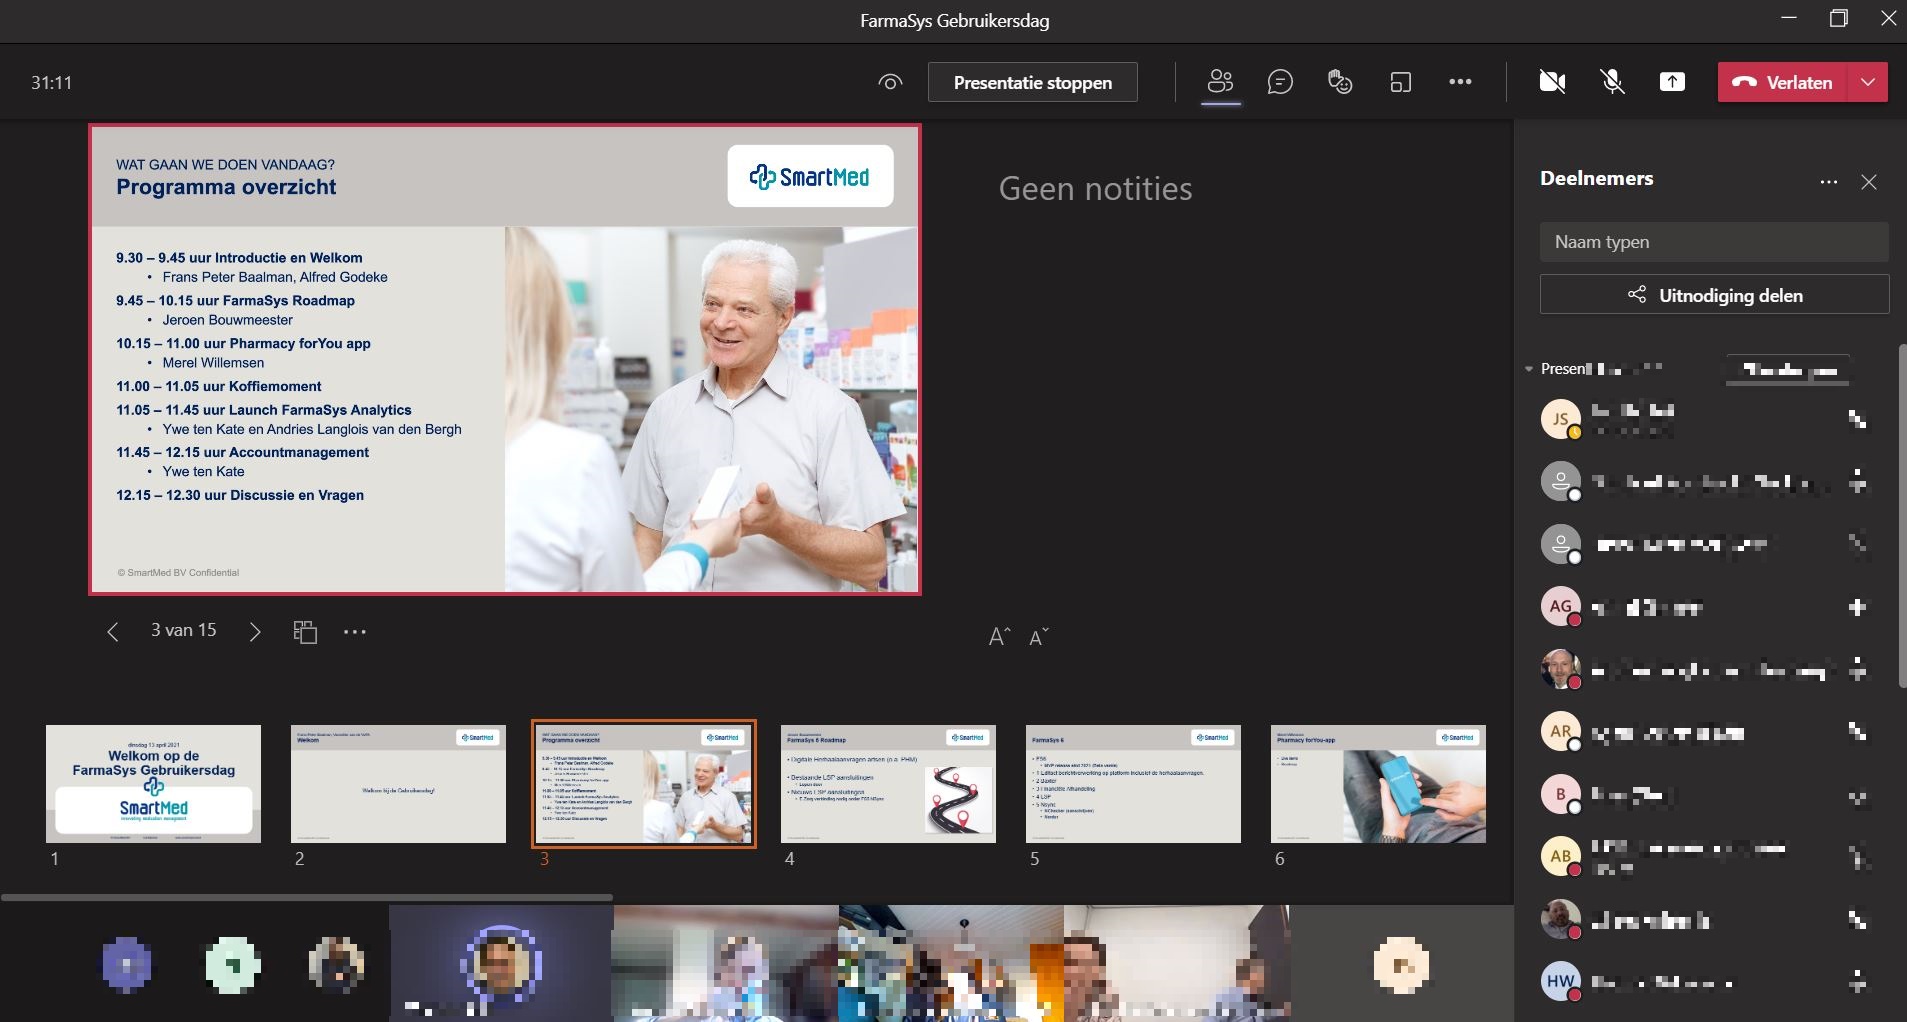
Task: Go to the previous slide arrow
Action: pos(113,631)
